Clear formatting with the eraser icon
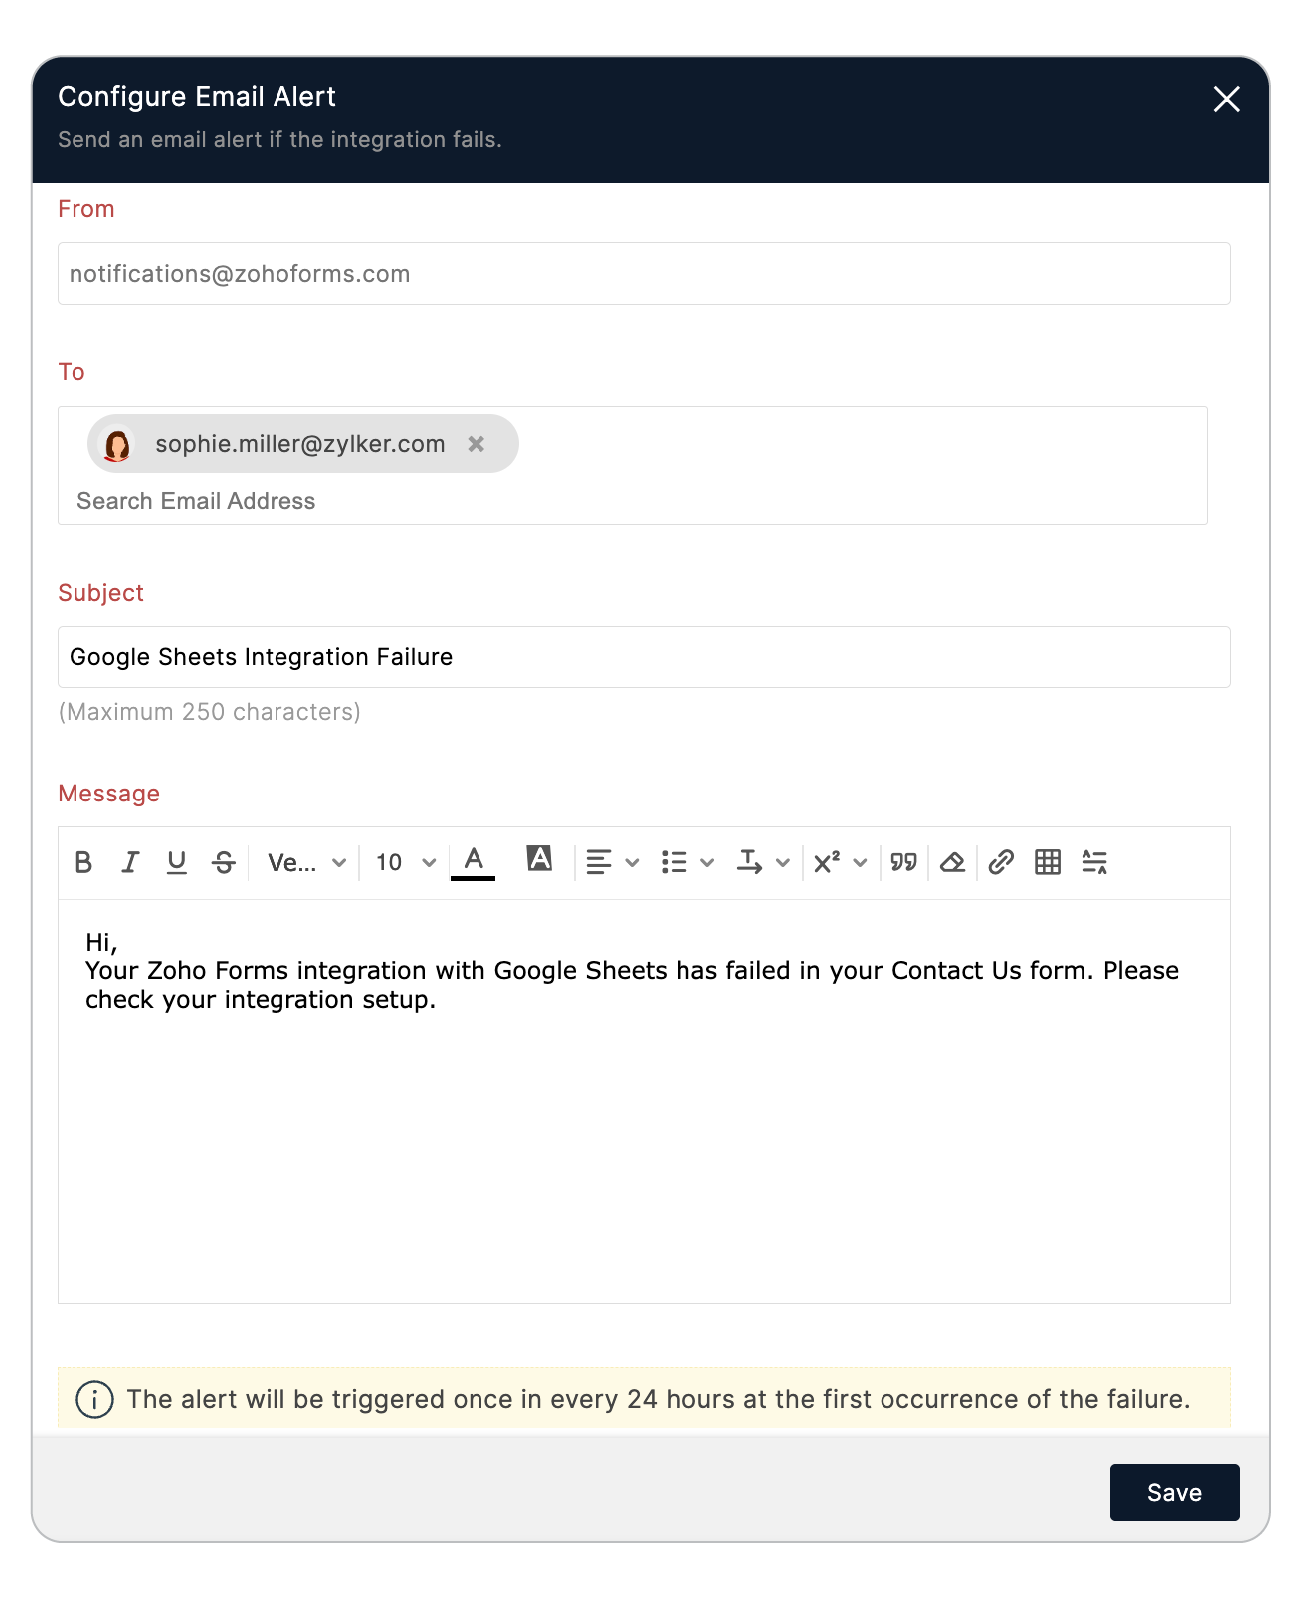This screenshot has width=1301, height=1598. [x=952, y=862]
